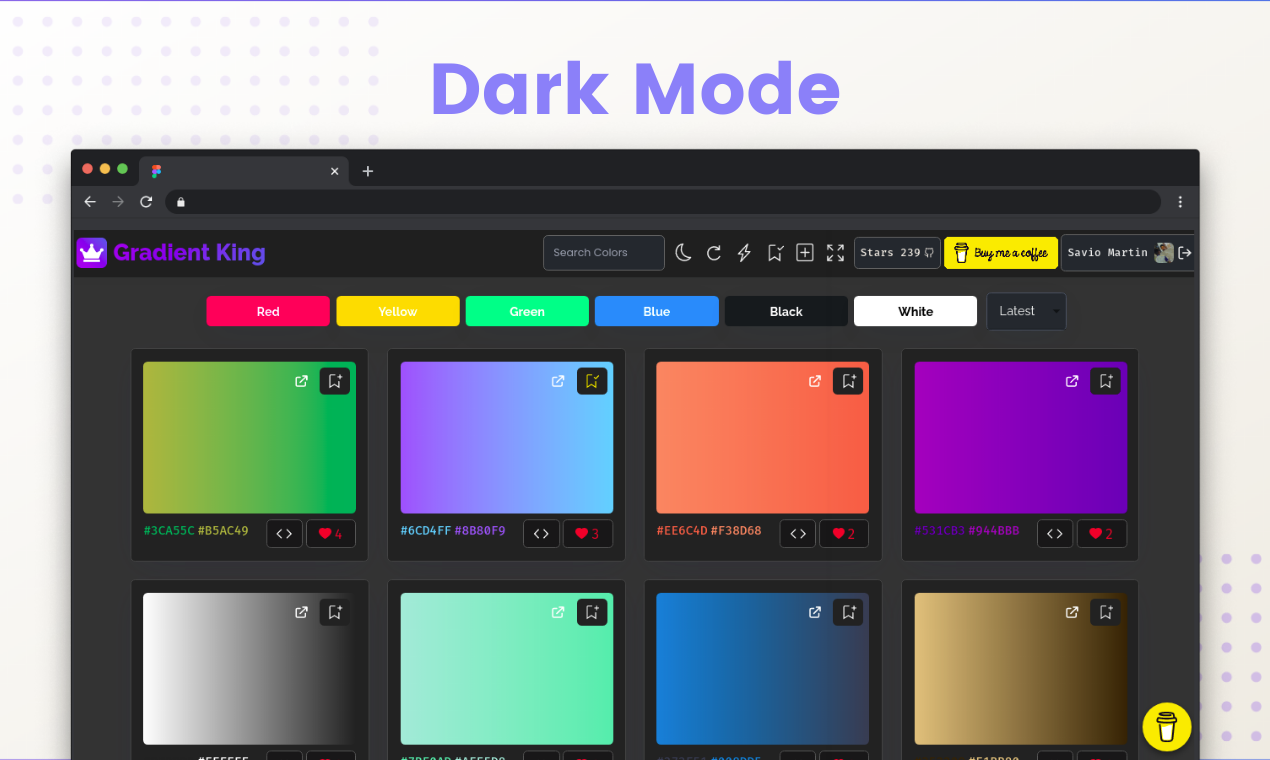Bookmark the purple #531CB3 gradient
This screenshot has width=1270, height=760.
point(1105,381)
